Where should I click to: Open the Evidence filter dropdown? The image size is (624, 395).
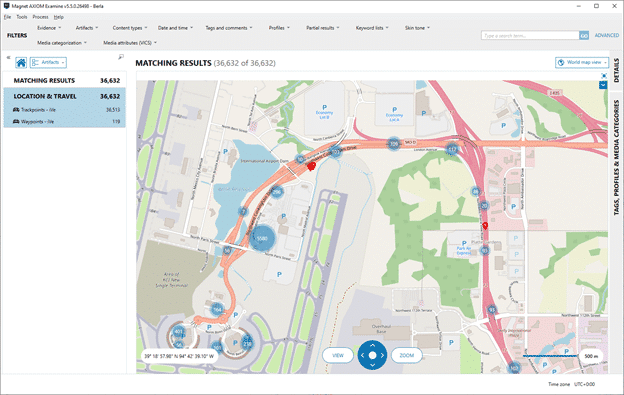tap(49, 28)
